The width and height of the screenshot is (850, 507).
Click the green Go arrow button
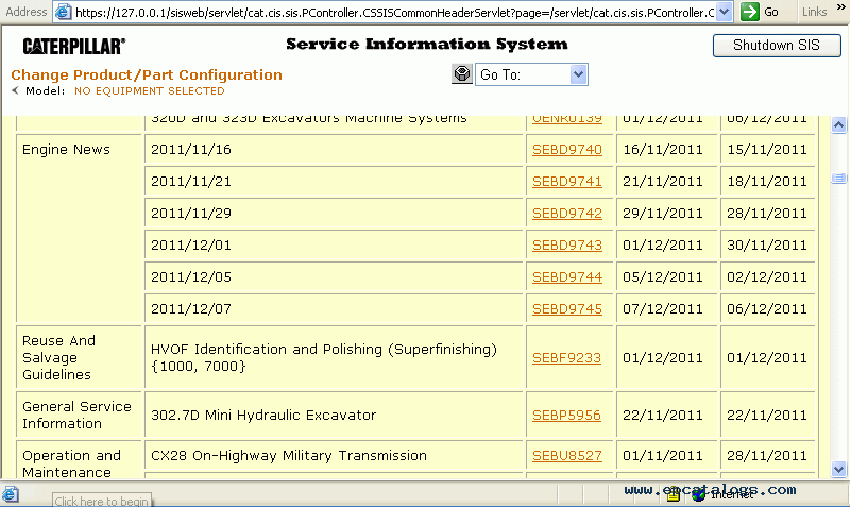tap(750, 11)
